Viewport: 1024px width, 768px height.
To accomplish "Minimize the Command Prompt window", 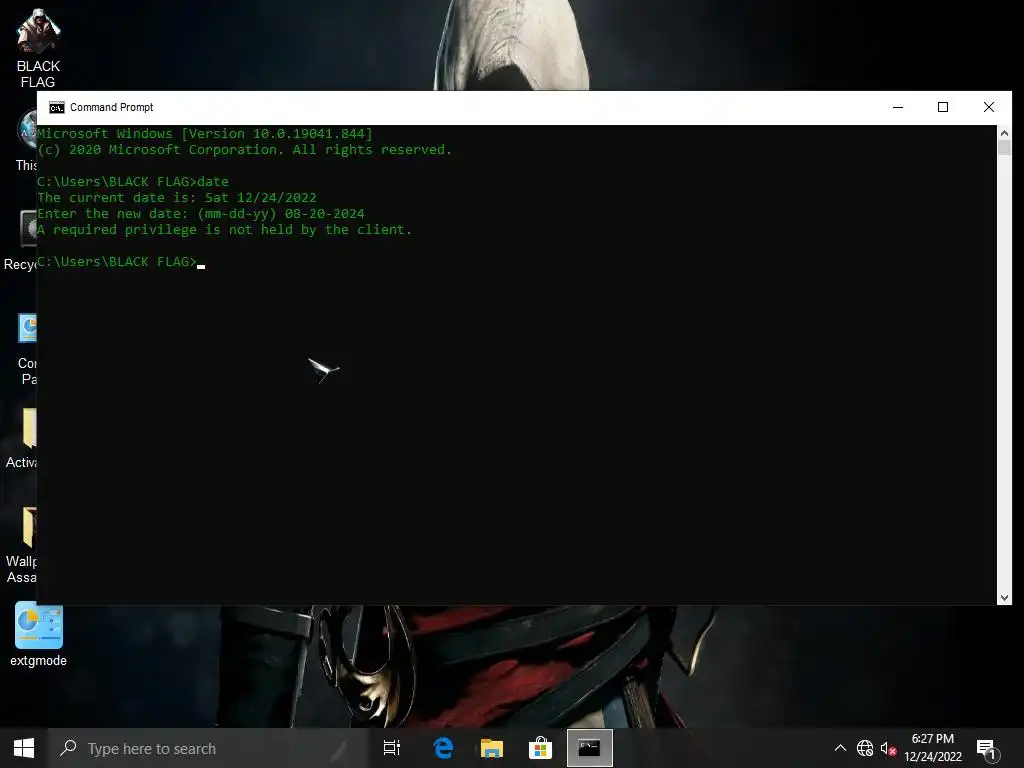I will pyautogui.click(x=898, y=107).
